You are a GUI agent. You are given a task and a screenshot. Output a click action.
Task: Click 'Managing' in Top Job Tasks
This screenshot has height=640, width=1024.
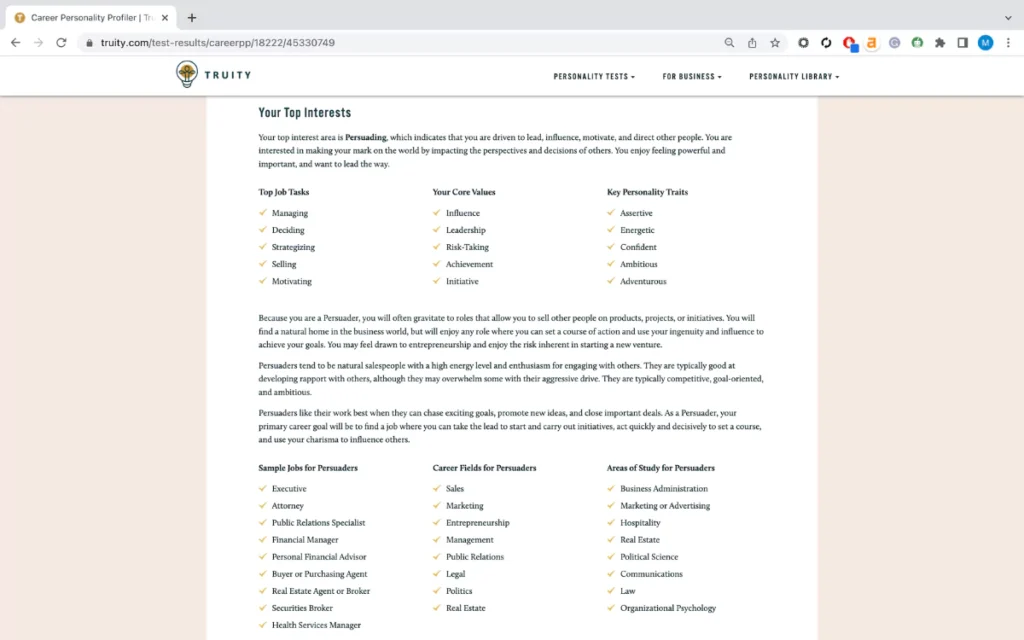pyautogui.click(x=290, y=213)
